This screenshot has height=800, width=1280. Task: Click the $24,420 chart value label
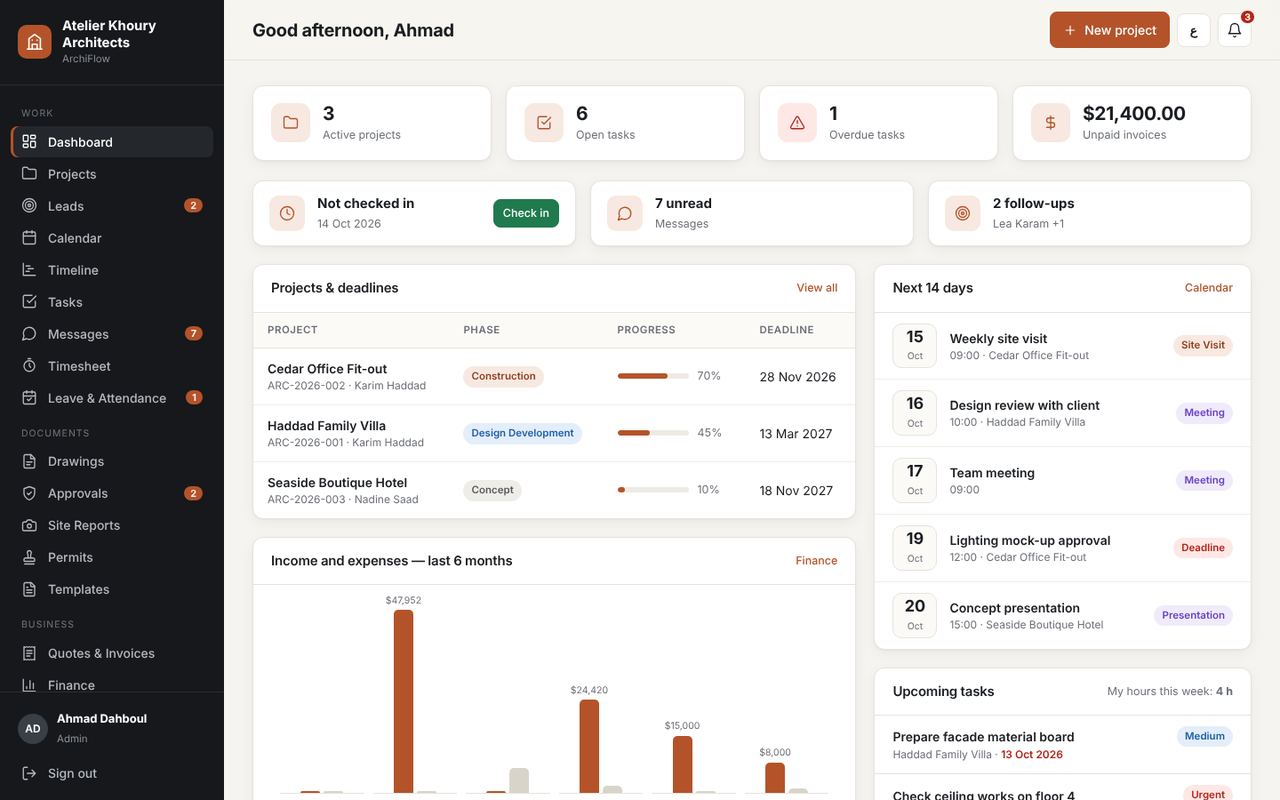589,690
